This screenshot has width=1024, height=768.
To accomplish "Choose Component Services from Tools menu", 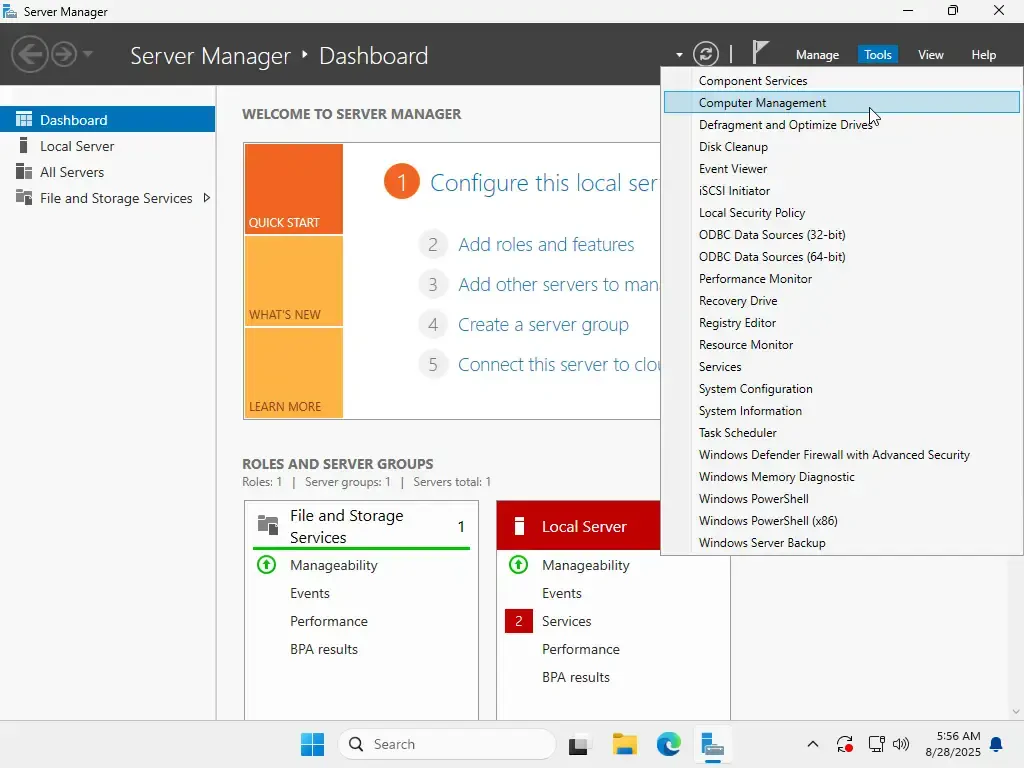I will (x=841, y=80).
